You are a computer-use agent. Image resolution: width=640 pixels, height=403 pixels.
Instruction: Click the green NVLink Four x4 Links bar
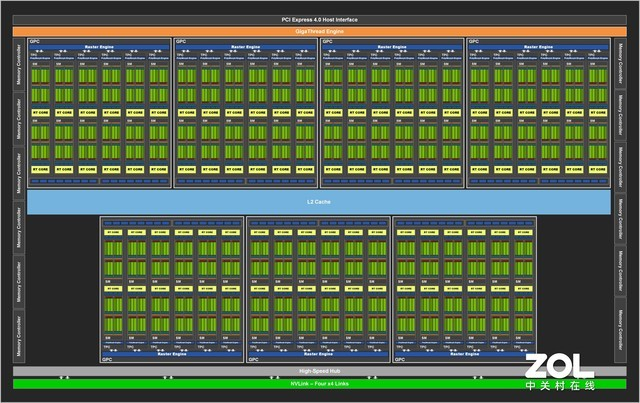pyautogui.click(x=319, y=383)
